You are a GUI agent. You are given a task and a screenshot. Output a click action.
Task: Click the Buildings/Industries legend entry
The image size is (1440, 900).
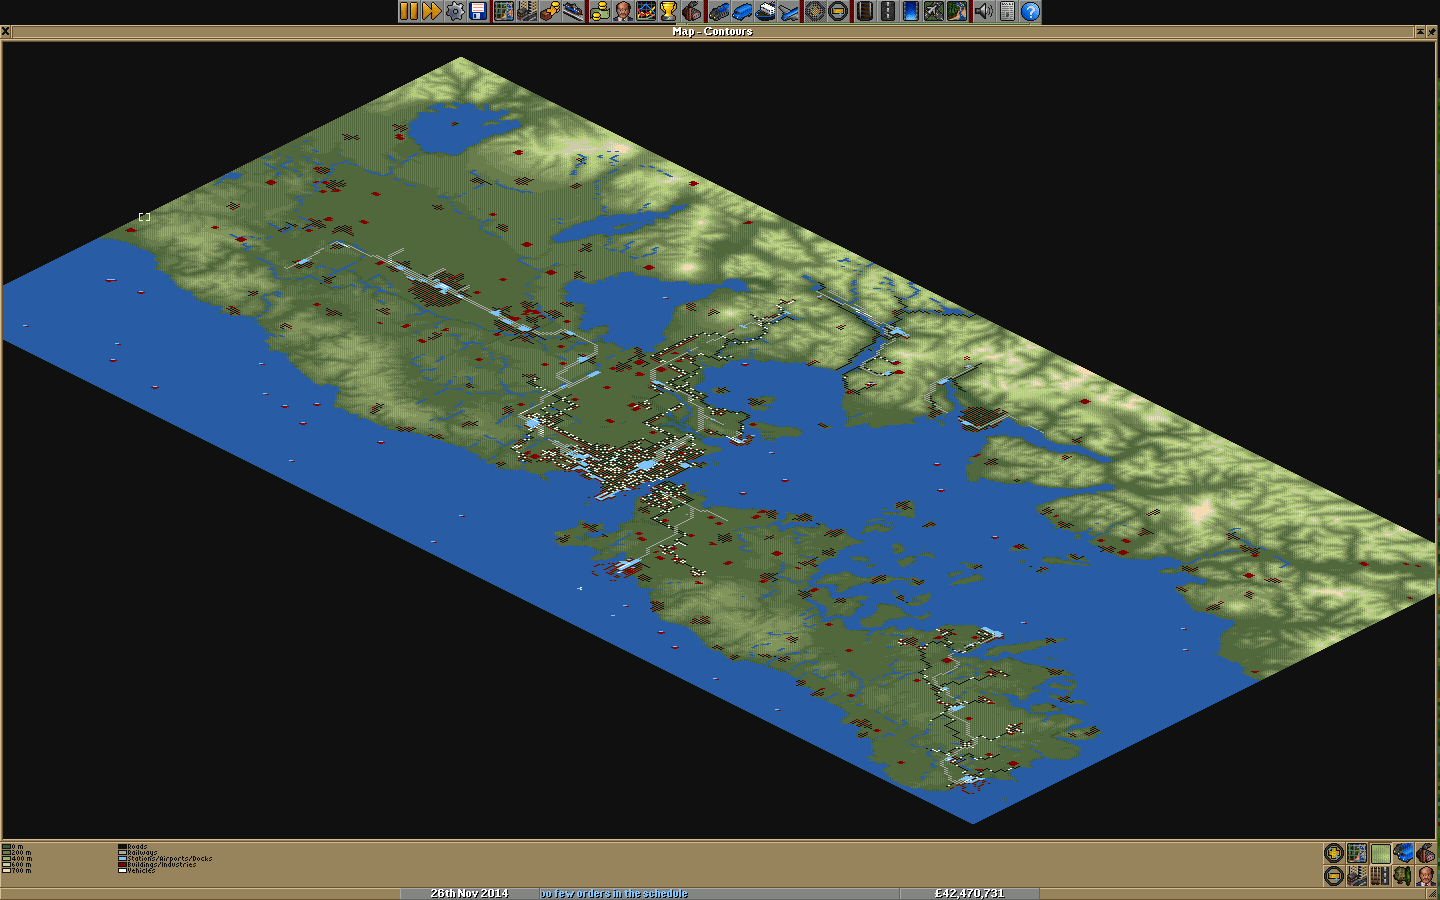click(x=157, y=865)
